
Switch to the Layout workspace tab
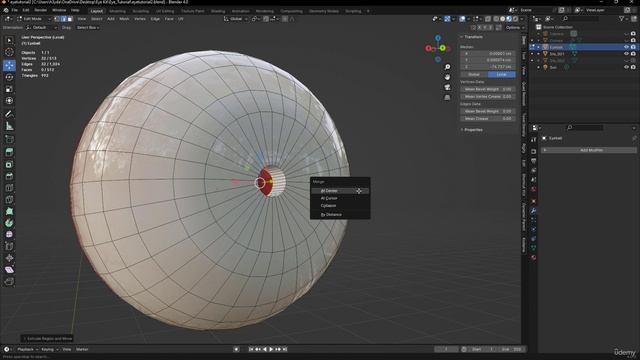point(97,11)
